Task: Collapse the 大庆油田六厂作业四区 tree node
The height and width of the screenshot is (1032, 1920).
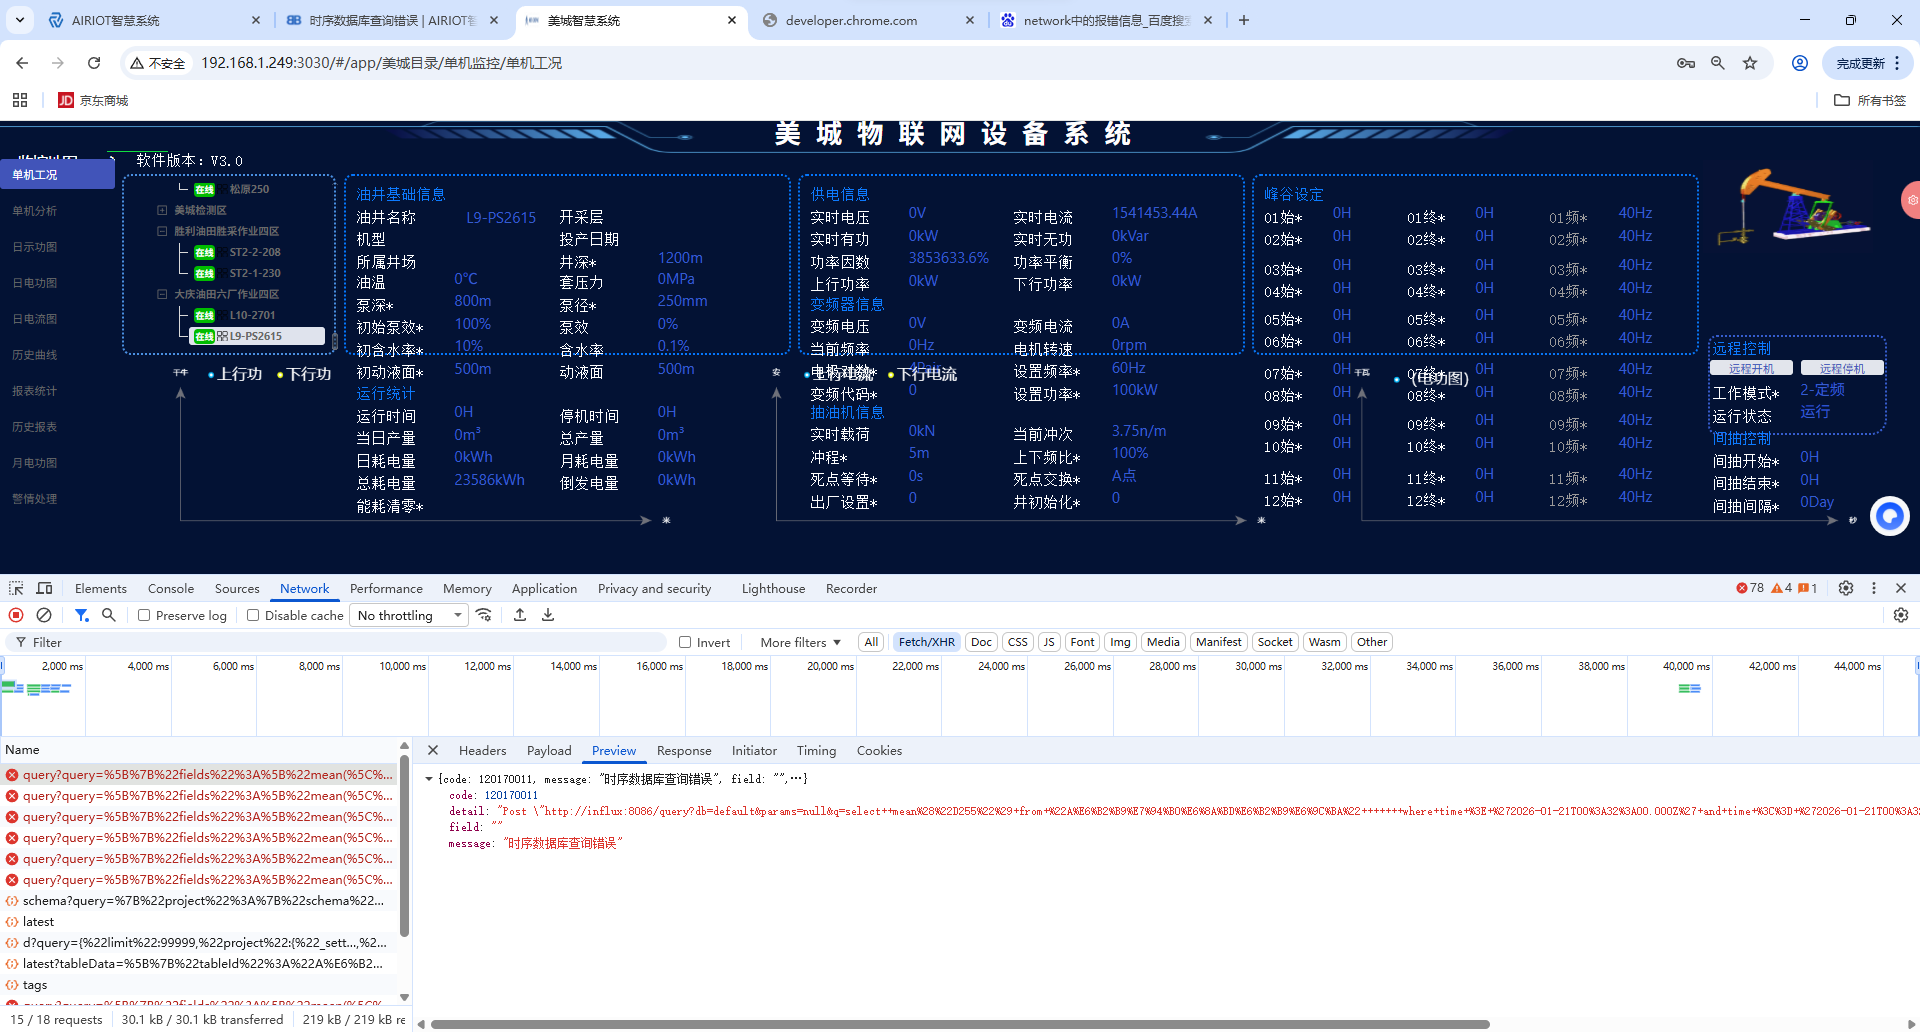Action: [162, 294]
